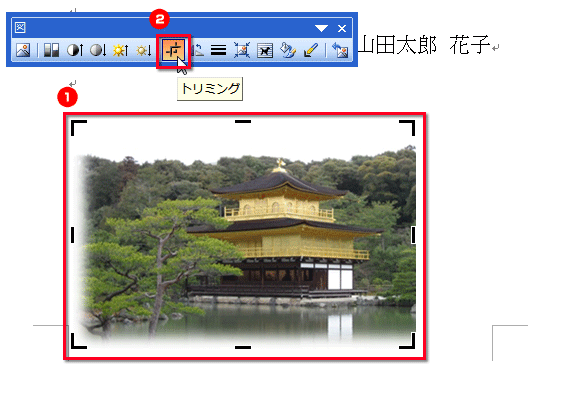Click the bottom-left crop handle of the picture

[78, 341]
